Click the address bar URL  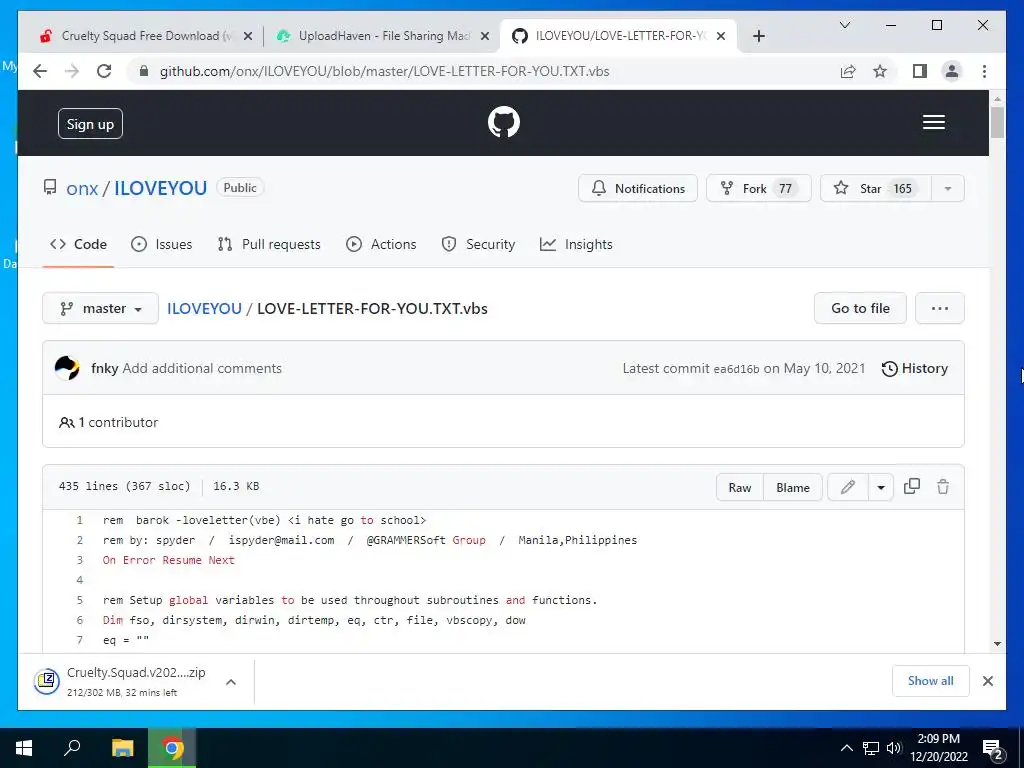click(x=384, y=71)
